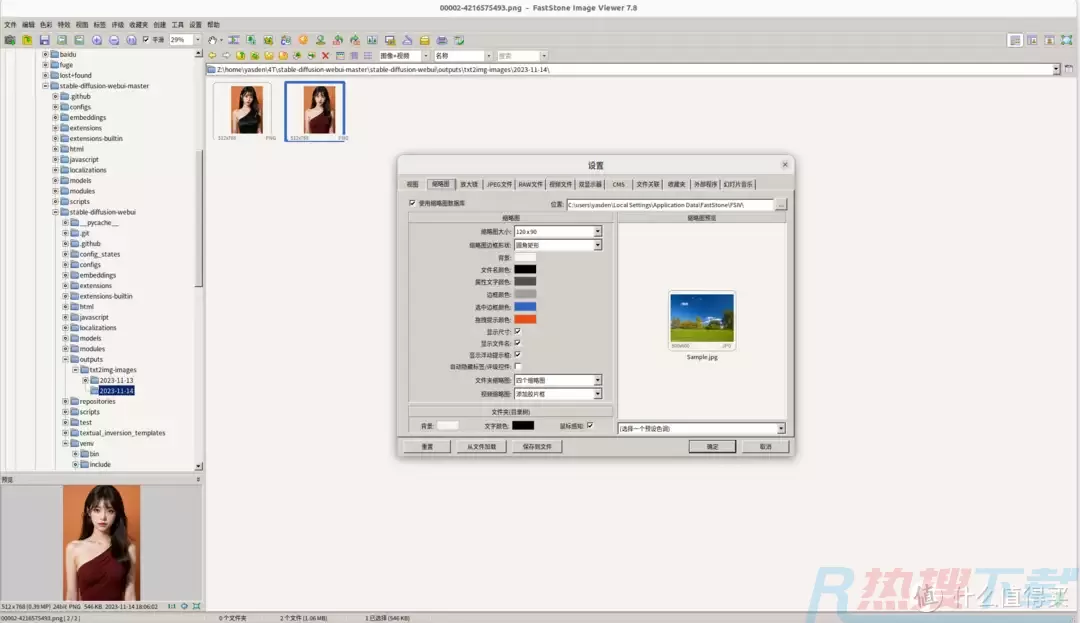Click the actual size icon next to the smooth checkbox

click(132, 40)
